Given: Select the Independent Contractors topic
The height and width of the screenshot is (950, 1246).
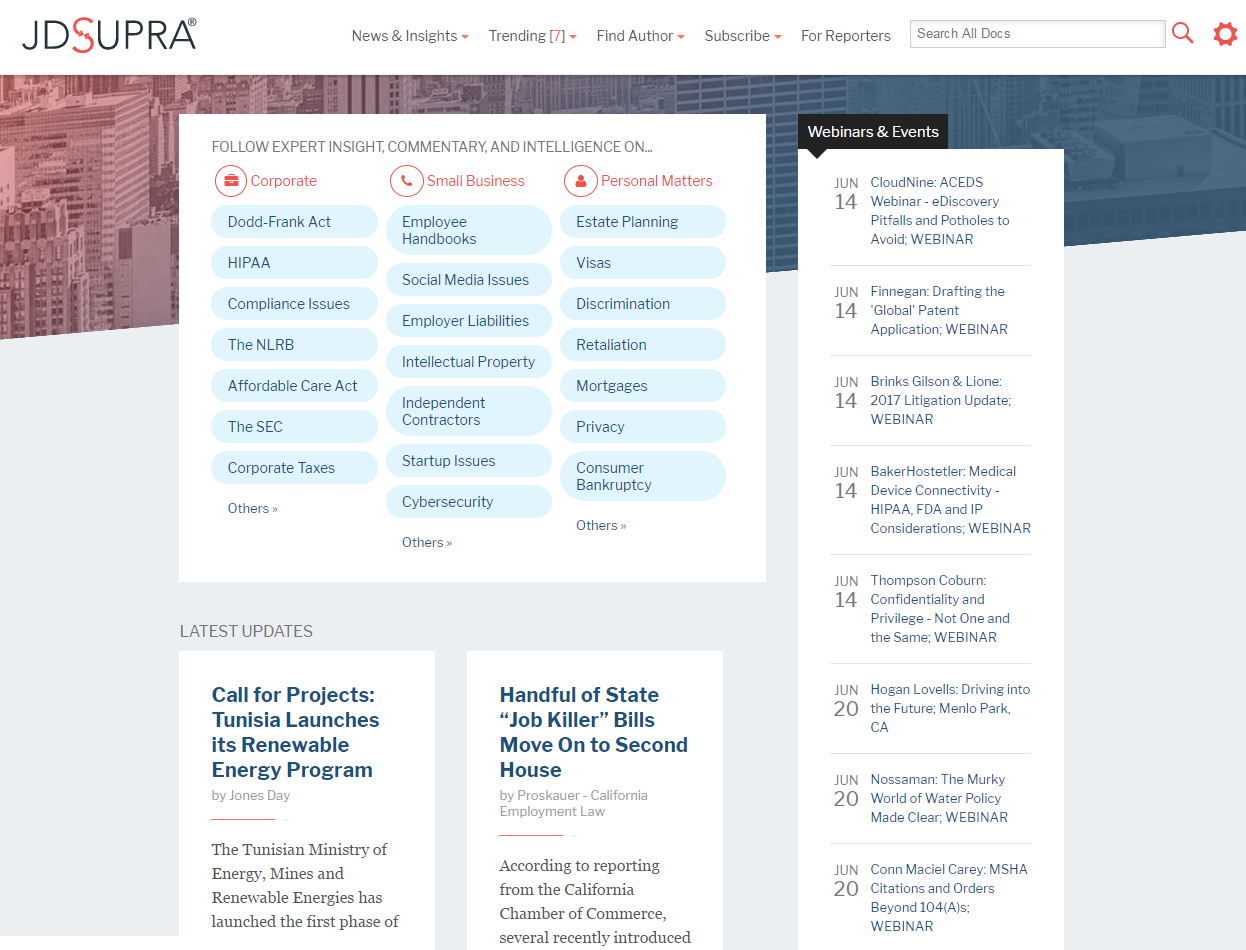Looking at the screenshot, I should [x=469, y=411].
